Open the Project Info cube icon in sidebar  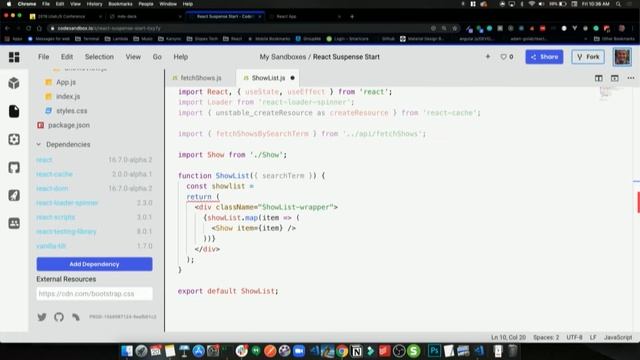click(x=14, y=83)
